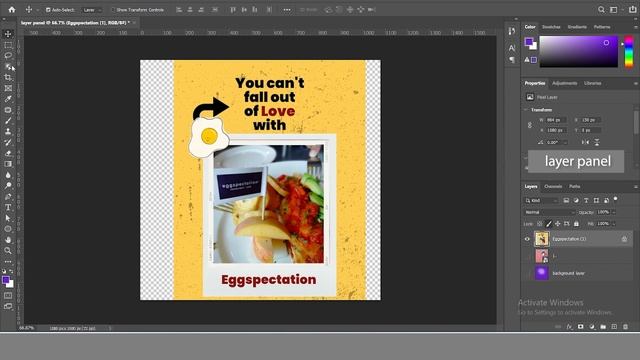Click the align left edges button
This screenshot has height=360, width=640.
click(179, 10)
